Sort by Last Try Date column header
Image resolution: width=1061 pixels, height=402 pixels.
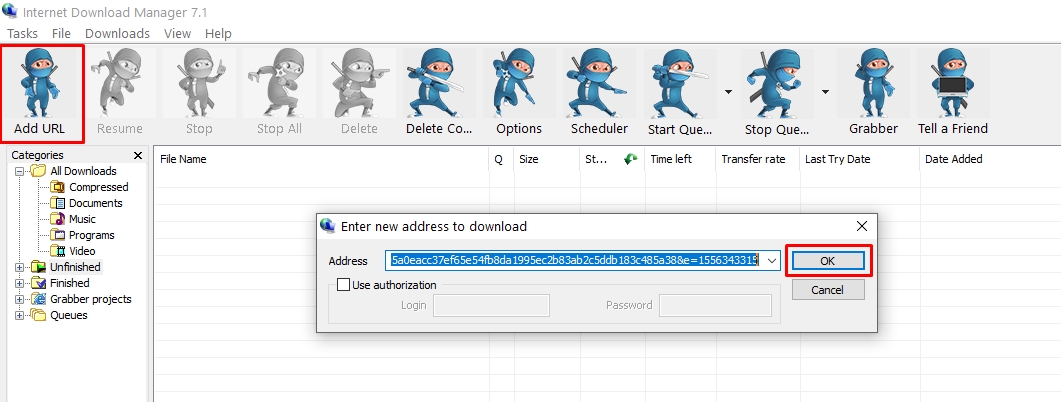pos(859,159)
